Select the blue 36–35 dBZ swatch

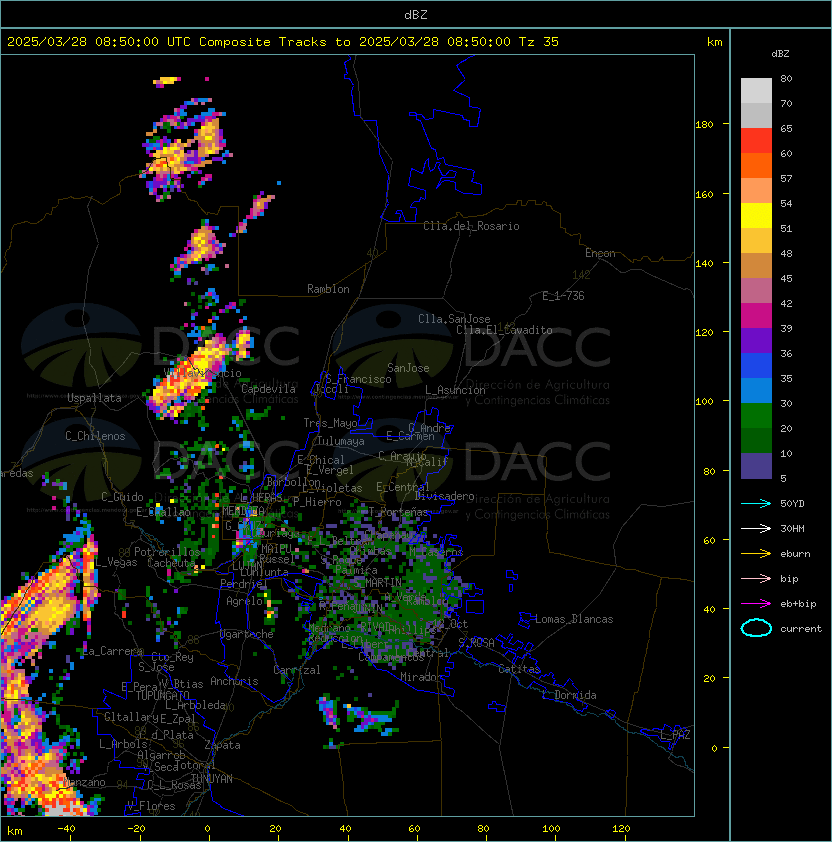756,365
